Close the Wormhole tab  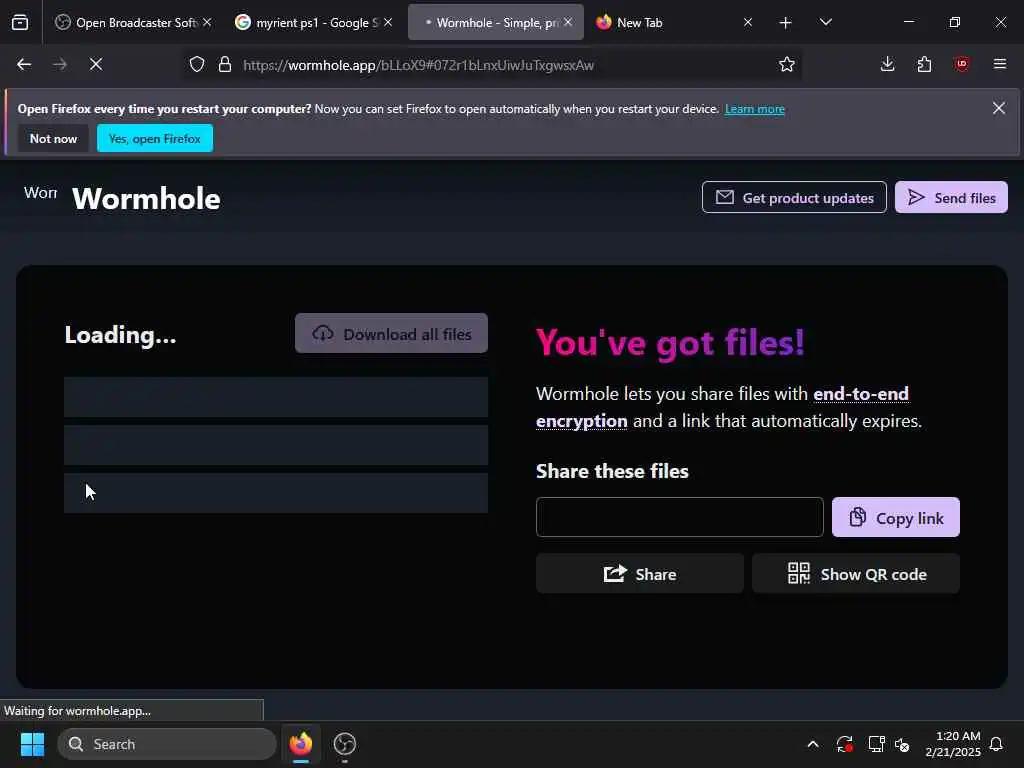(568, 22)
